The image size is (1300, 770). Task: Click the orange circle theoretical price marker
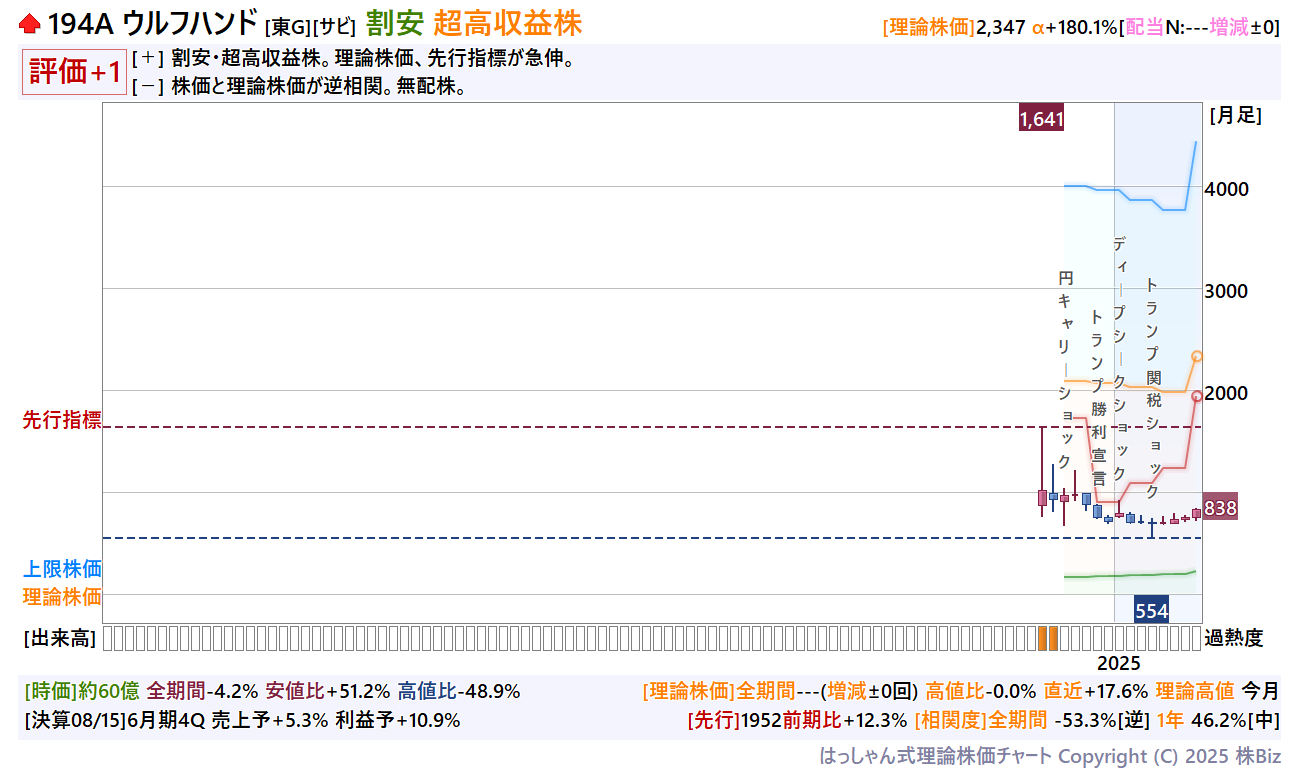tap(1197, 356)
